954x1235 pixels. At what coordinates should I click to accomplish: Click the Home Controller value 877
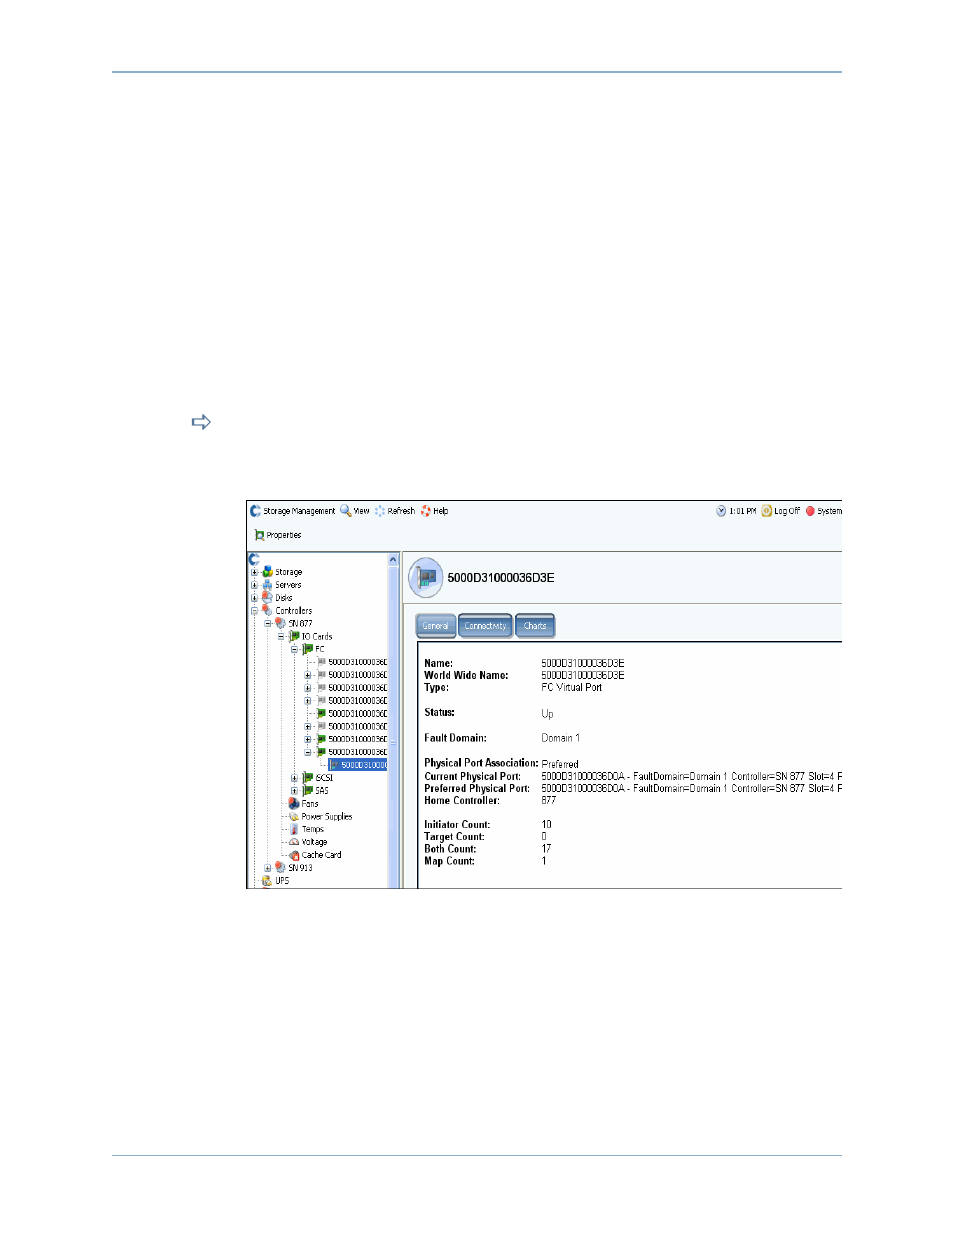pos(548,800)
